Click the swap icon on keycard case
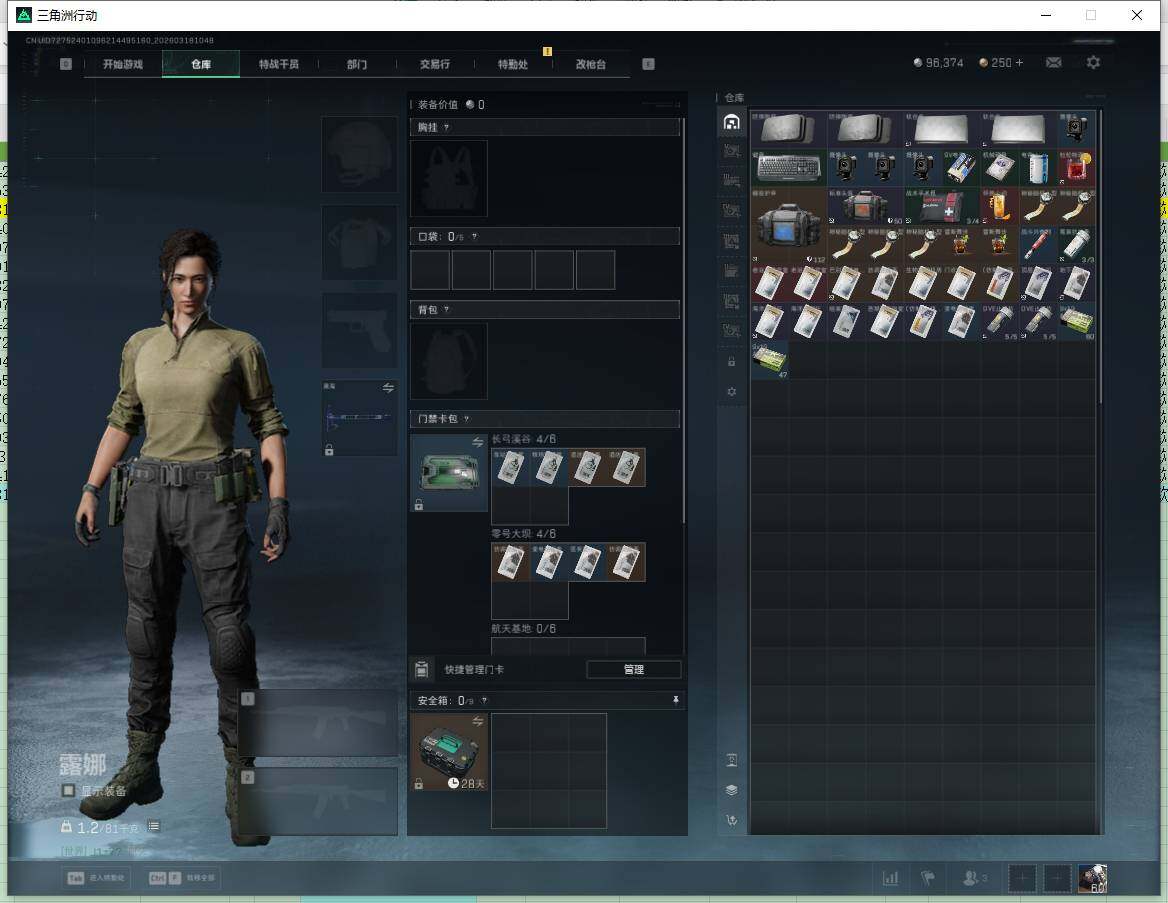Viewport: 1168px width, 903px height. (477, 443)
